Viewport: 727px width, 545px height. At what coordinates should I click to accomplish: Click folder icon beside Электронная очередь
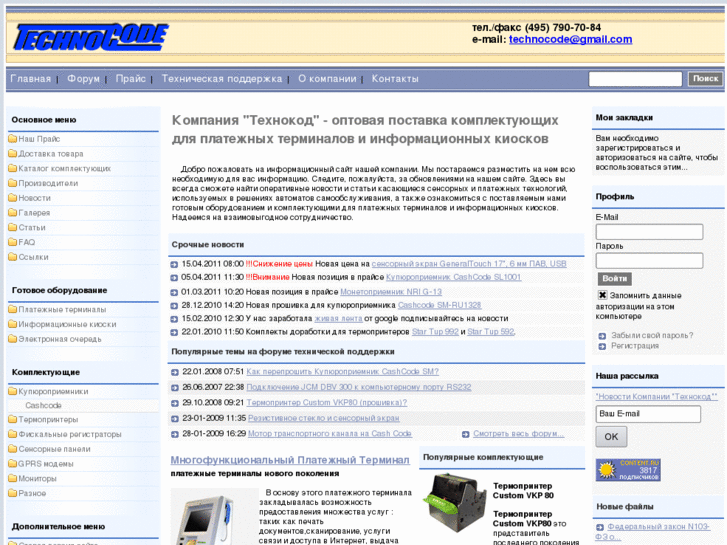coord(13,339)
